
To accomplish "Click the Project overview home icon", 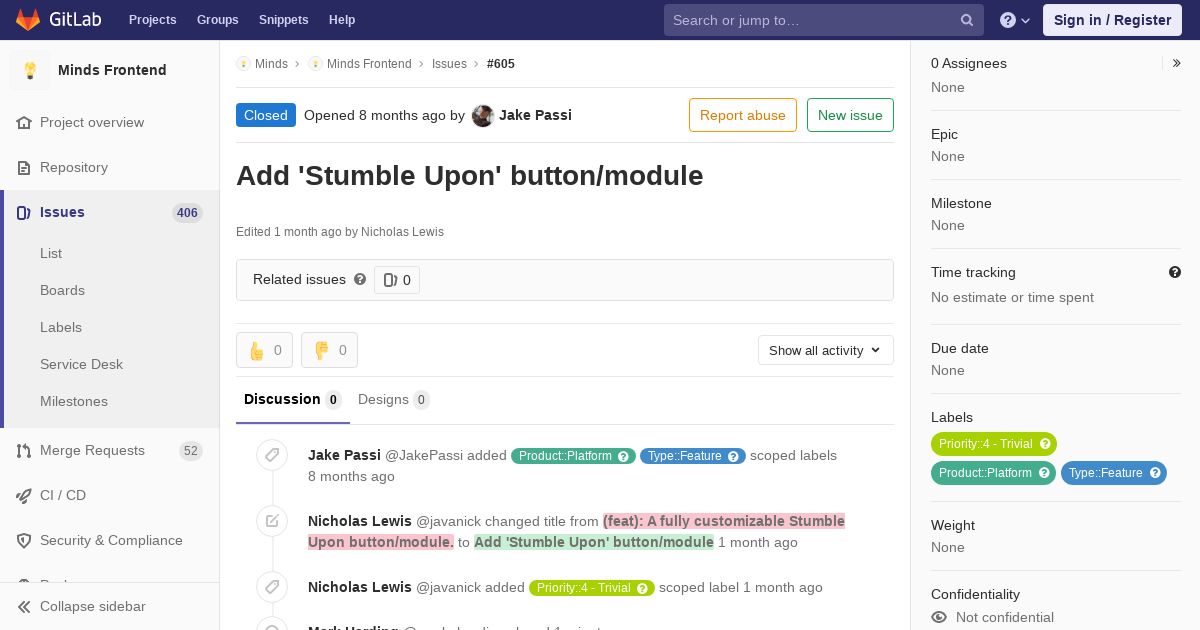I will click(x=24, y=122).
